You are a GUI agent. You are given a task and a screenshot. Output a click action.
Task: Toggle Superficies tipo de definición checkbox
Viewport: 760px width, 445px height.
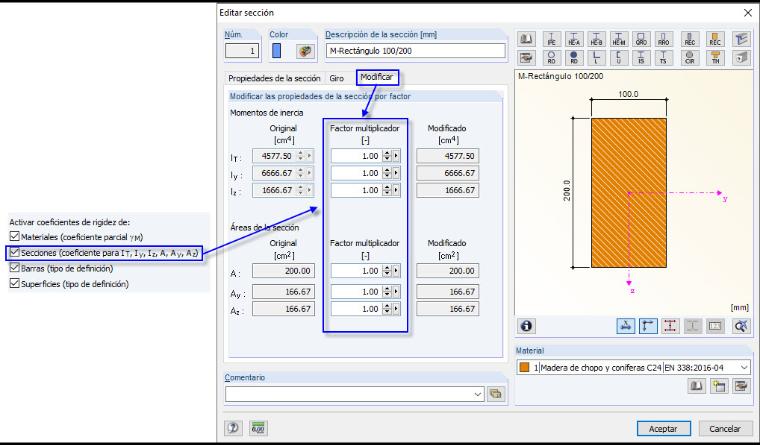15,284
